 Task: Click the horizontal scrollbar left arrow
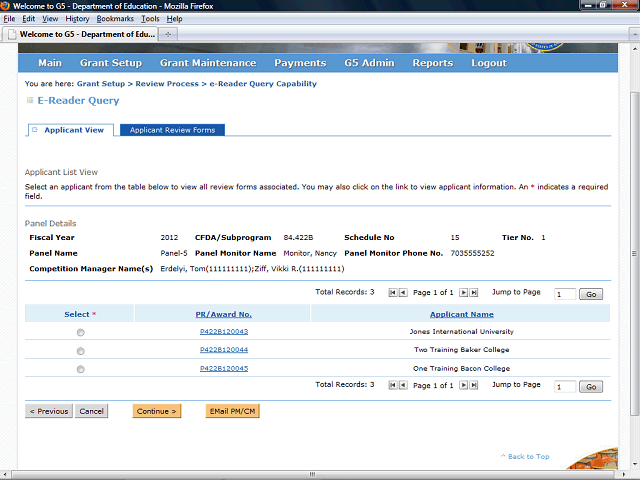click(x=5, y=474)
